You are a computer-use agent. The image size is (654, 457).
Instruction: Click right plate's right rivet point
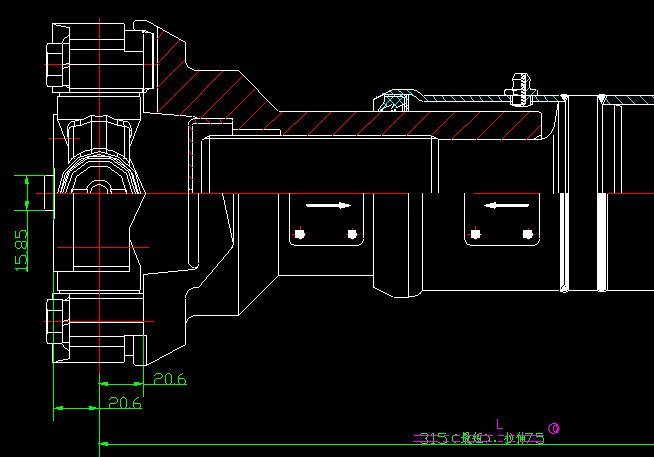(x=528, y=234)
